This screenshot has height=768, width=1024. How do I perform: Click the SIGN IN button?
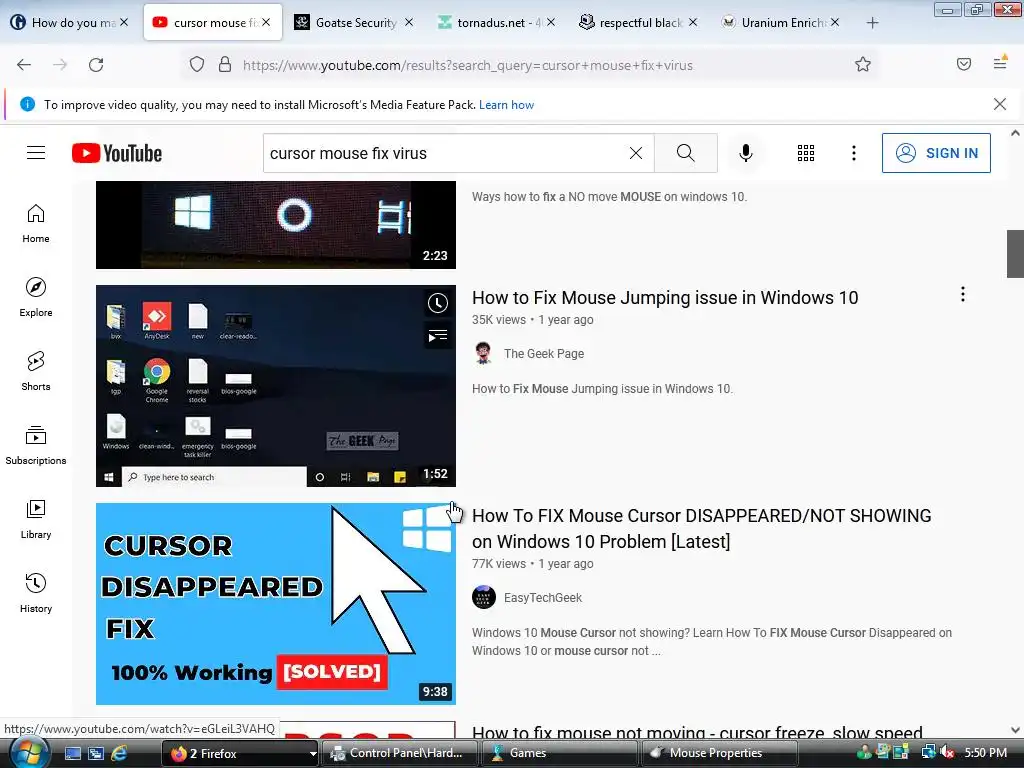[936, 153]
